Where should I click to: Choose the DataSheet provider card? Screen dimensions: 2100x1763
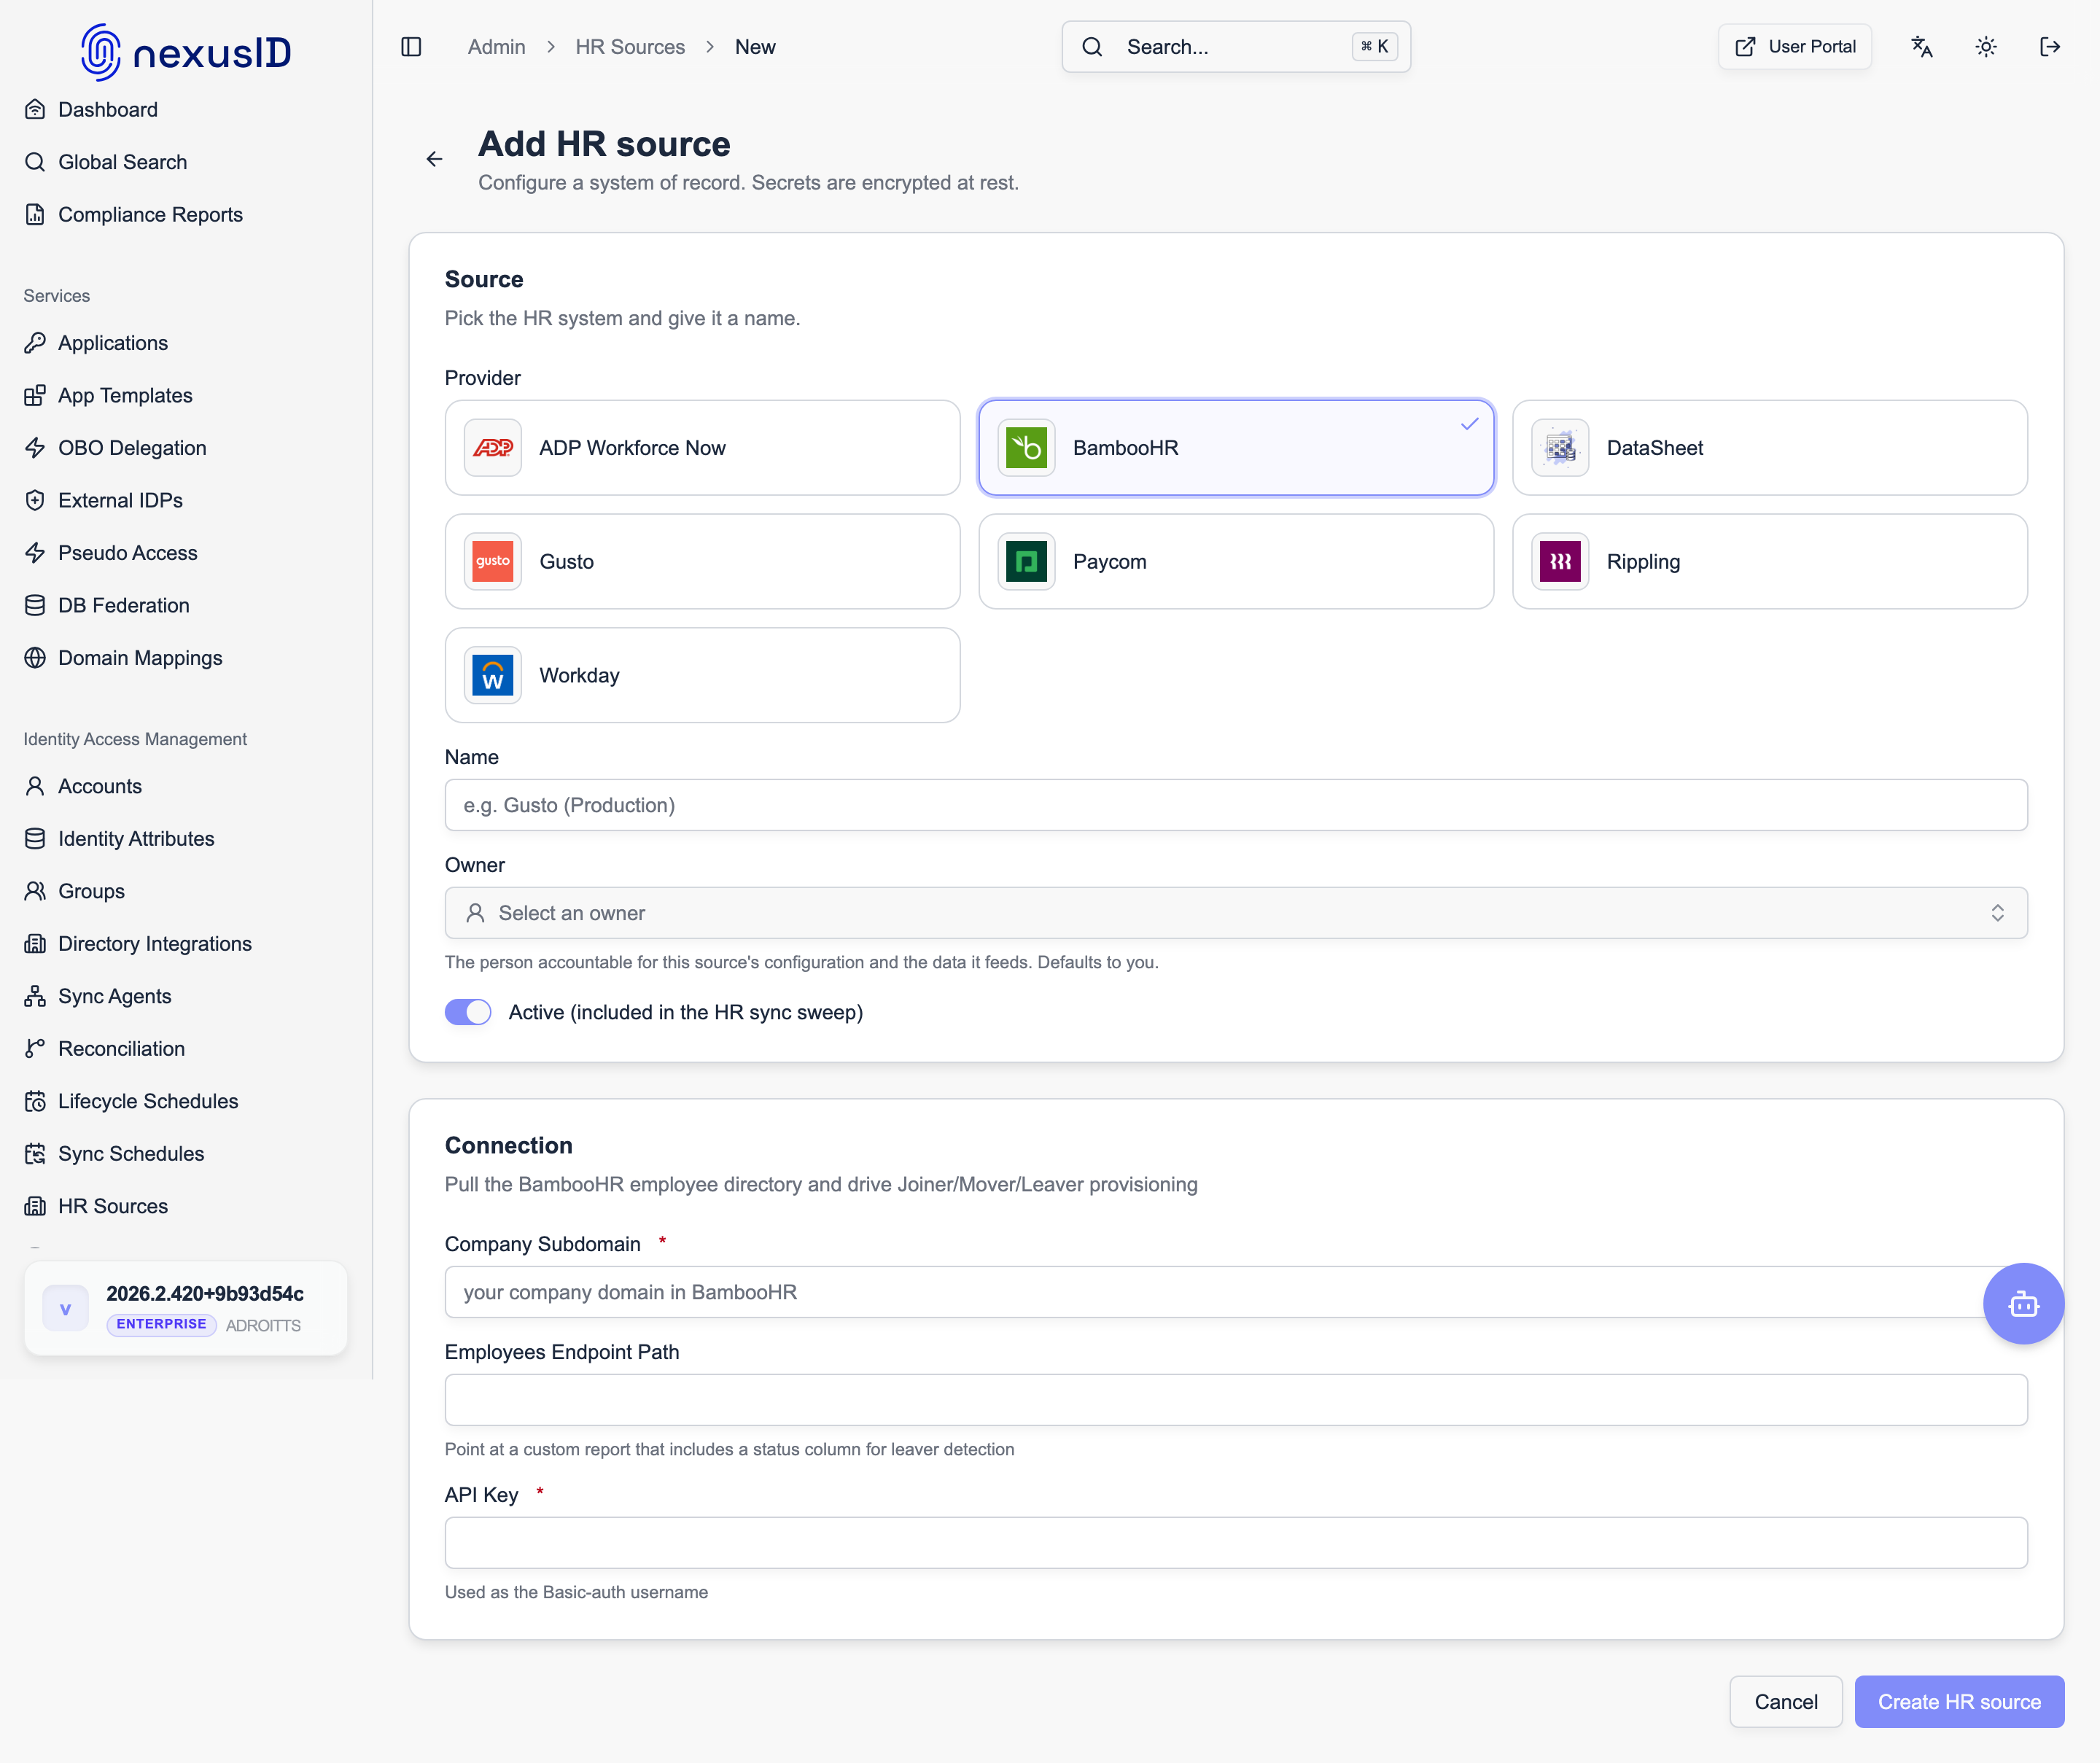[1769, 448]
